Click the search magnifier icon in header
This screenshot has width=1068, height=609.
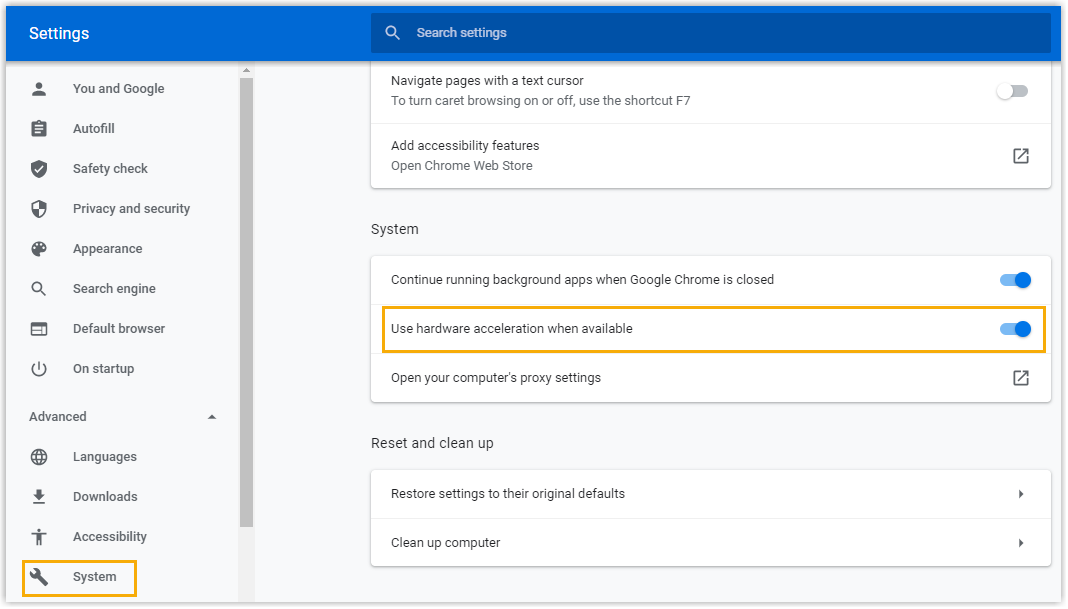pyautogui.click(x=392, y=33)
